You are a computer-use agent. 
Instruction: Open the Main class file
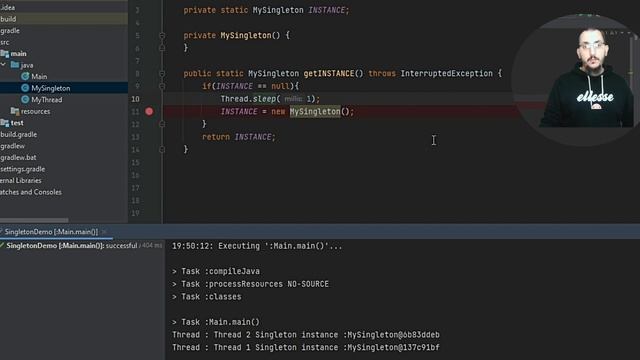tap(39, 76)
